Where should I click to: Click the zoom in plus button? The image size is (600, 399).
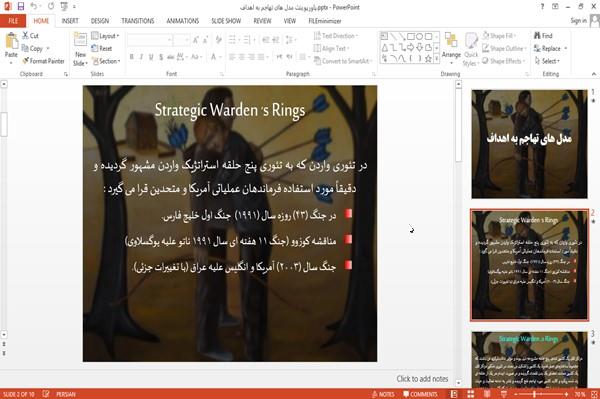567,394
